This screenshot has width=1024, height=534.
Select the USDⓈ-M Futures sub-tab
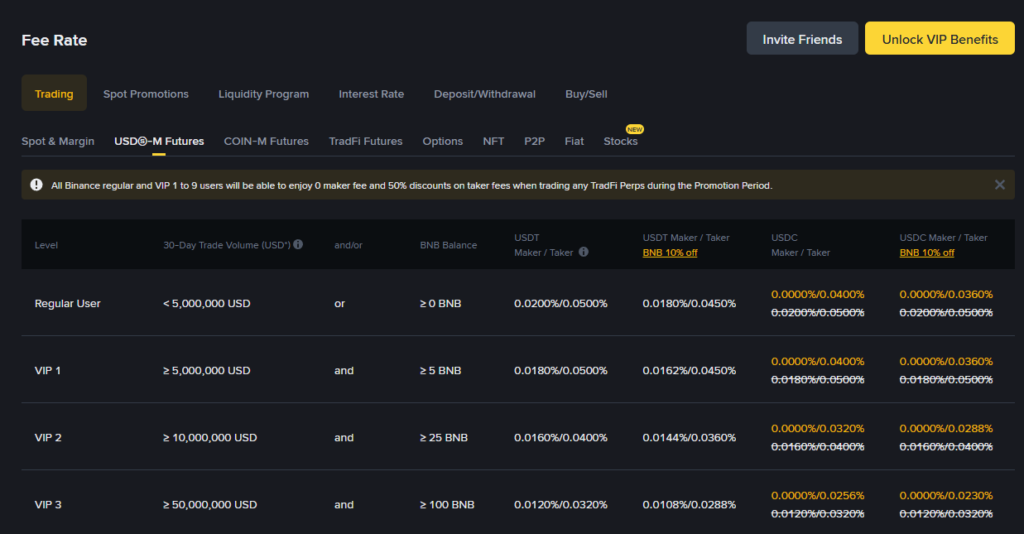click(x=159, y=141)
